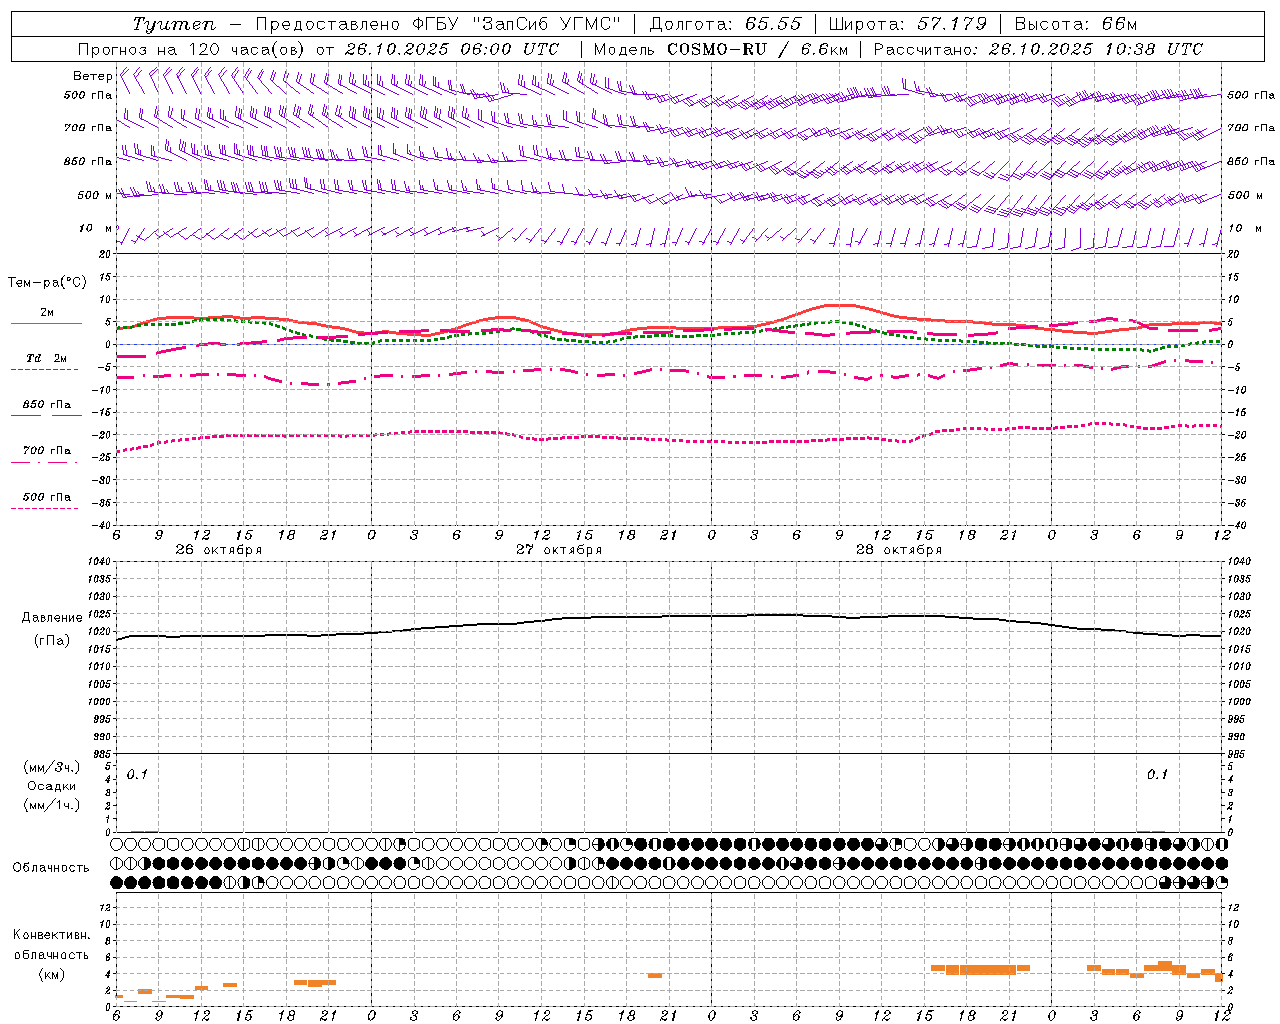Click the "Td 2м" dew point legend entry
Screen dimensions: 1280x1024
(46, 358)
